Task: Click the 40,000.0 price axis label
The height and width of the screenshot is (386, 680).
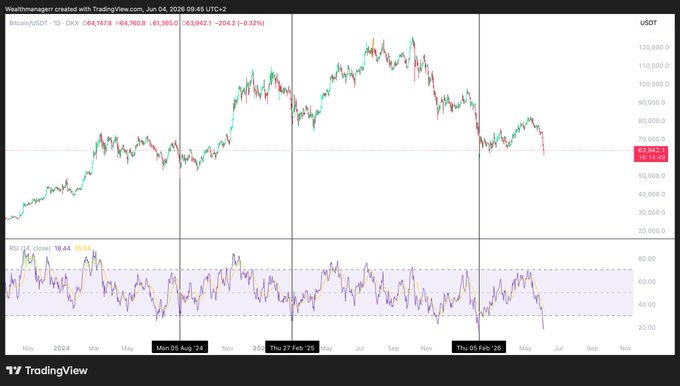Action: [651, 194]
